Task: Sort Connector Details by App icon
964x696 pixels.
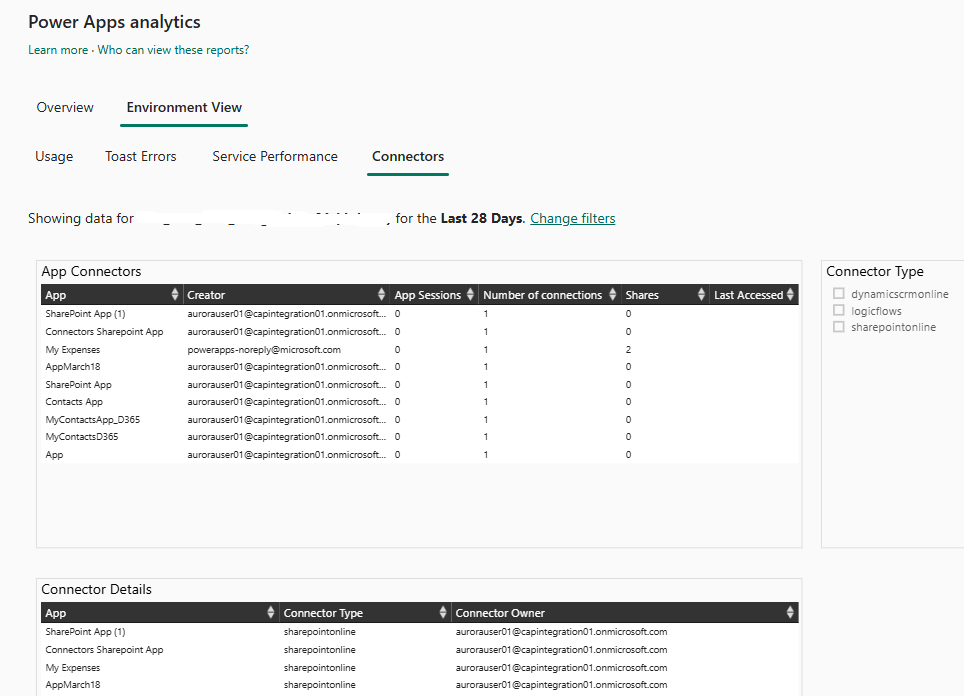Action: coord(271,613)
